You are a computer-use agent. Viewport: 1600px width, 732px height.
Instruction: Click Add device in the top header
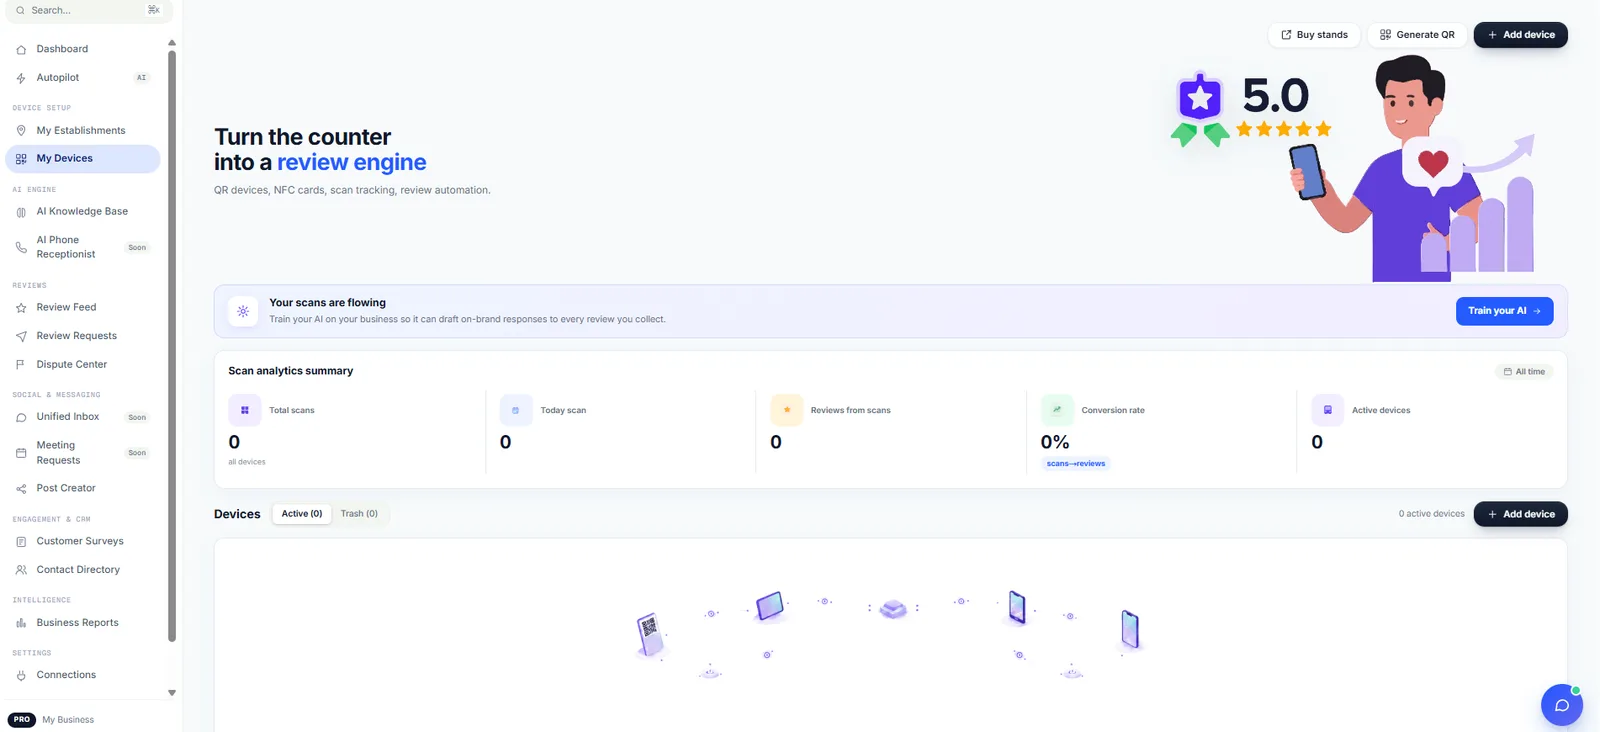(1521, 35)
